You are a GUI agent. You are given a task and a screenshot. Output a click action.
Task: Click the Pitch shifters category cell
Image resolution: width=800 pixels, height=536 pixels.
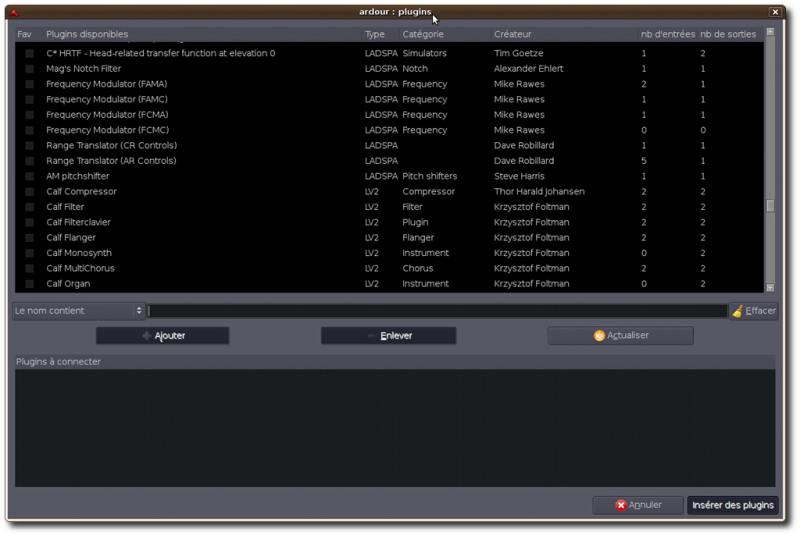(430, 176)
